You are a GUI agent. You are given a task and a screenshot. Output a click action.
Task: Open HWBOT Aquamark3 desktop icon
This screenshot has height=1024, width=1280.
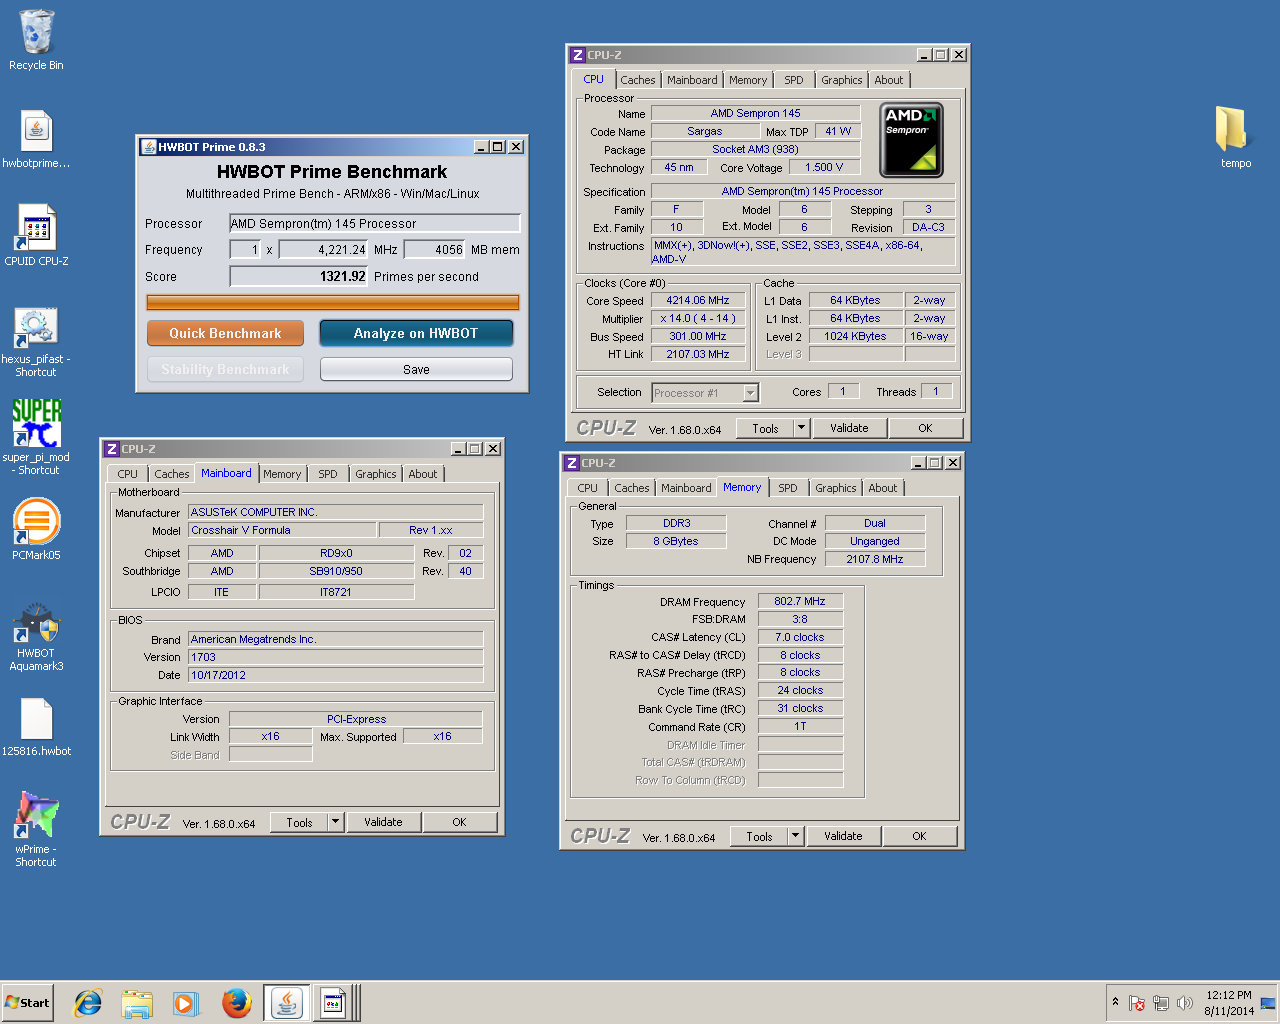[x=36, y=636]
